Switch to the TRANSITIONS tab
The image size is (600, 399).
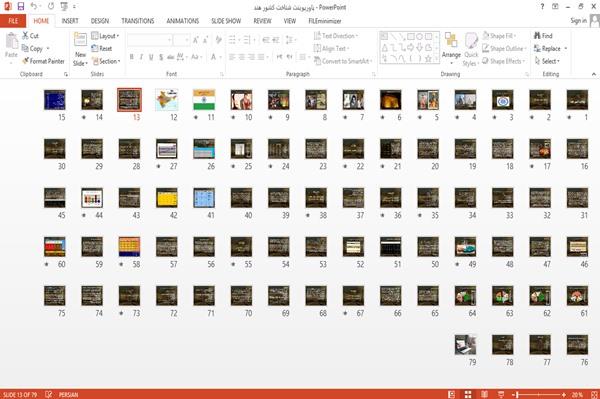pyautogui.click(x=138, y=21)
